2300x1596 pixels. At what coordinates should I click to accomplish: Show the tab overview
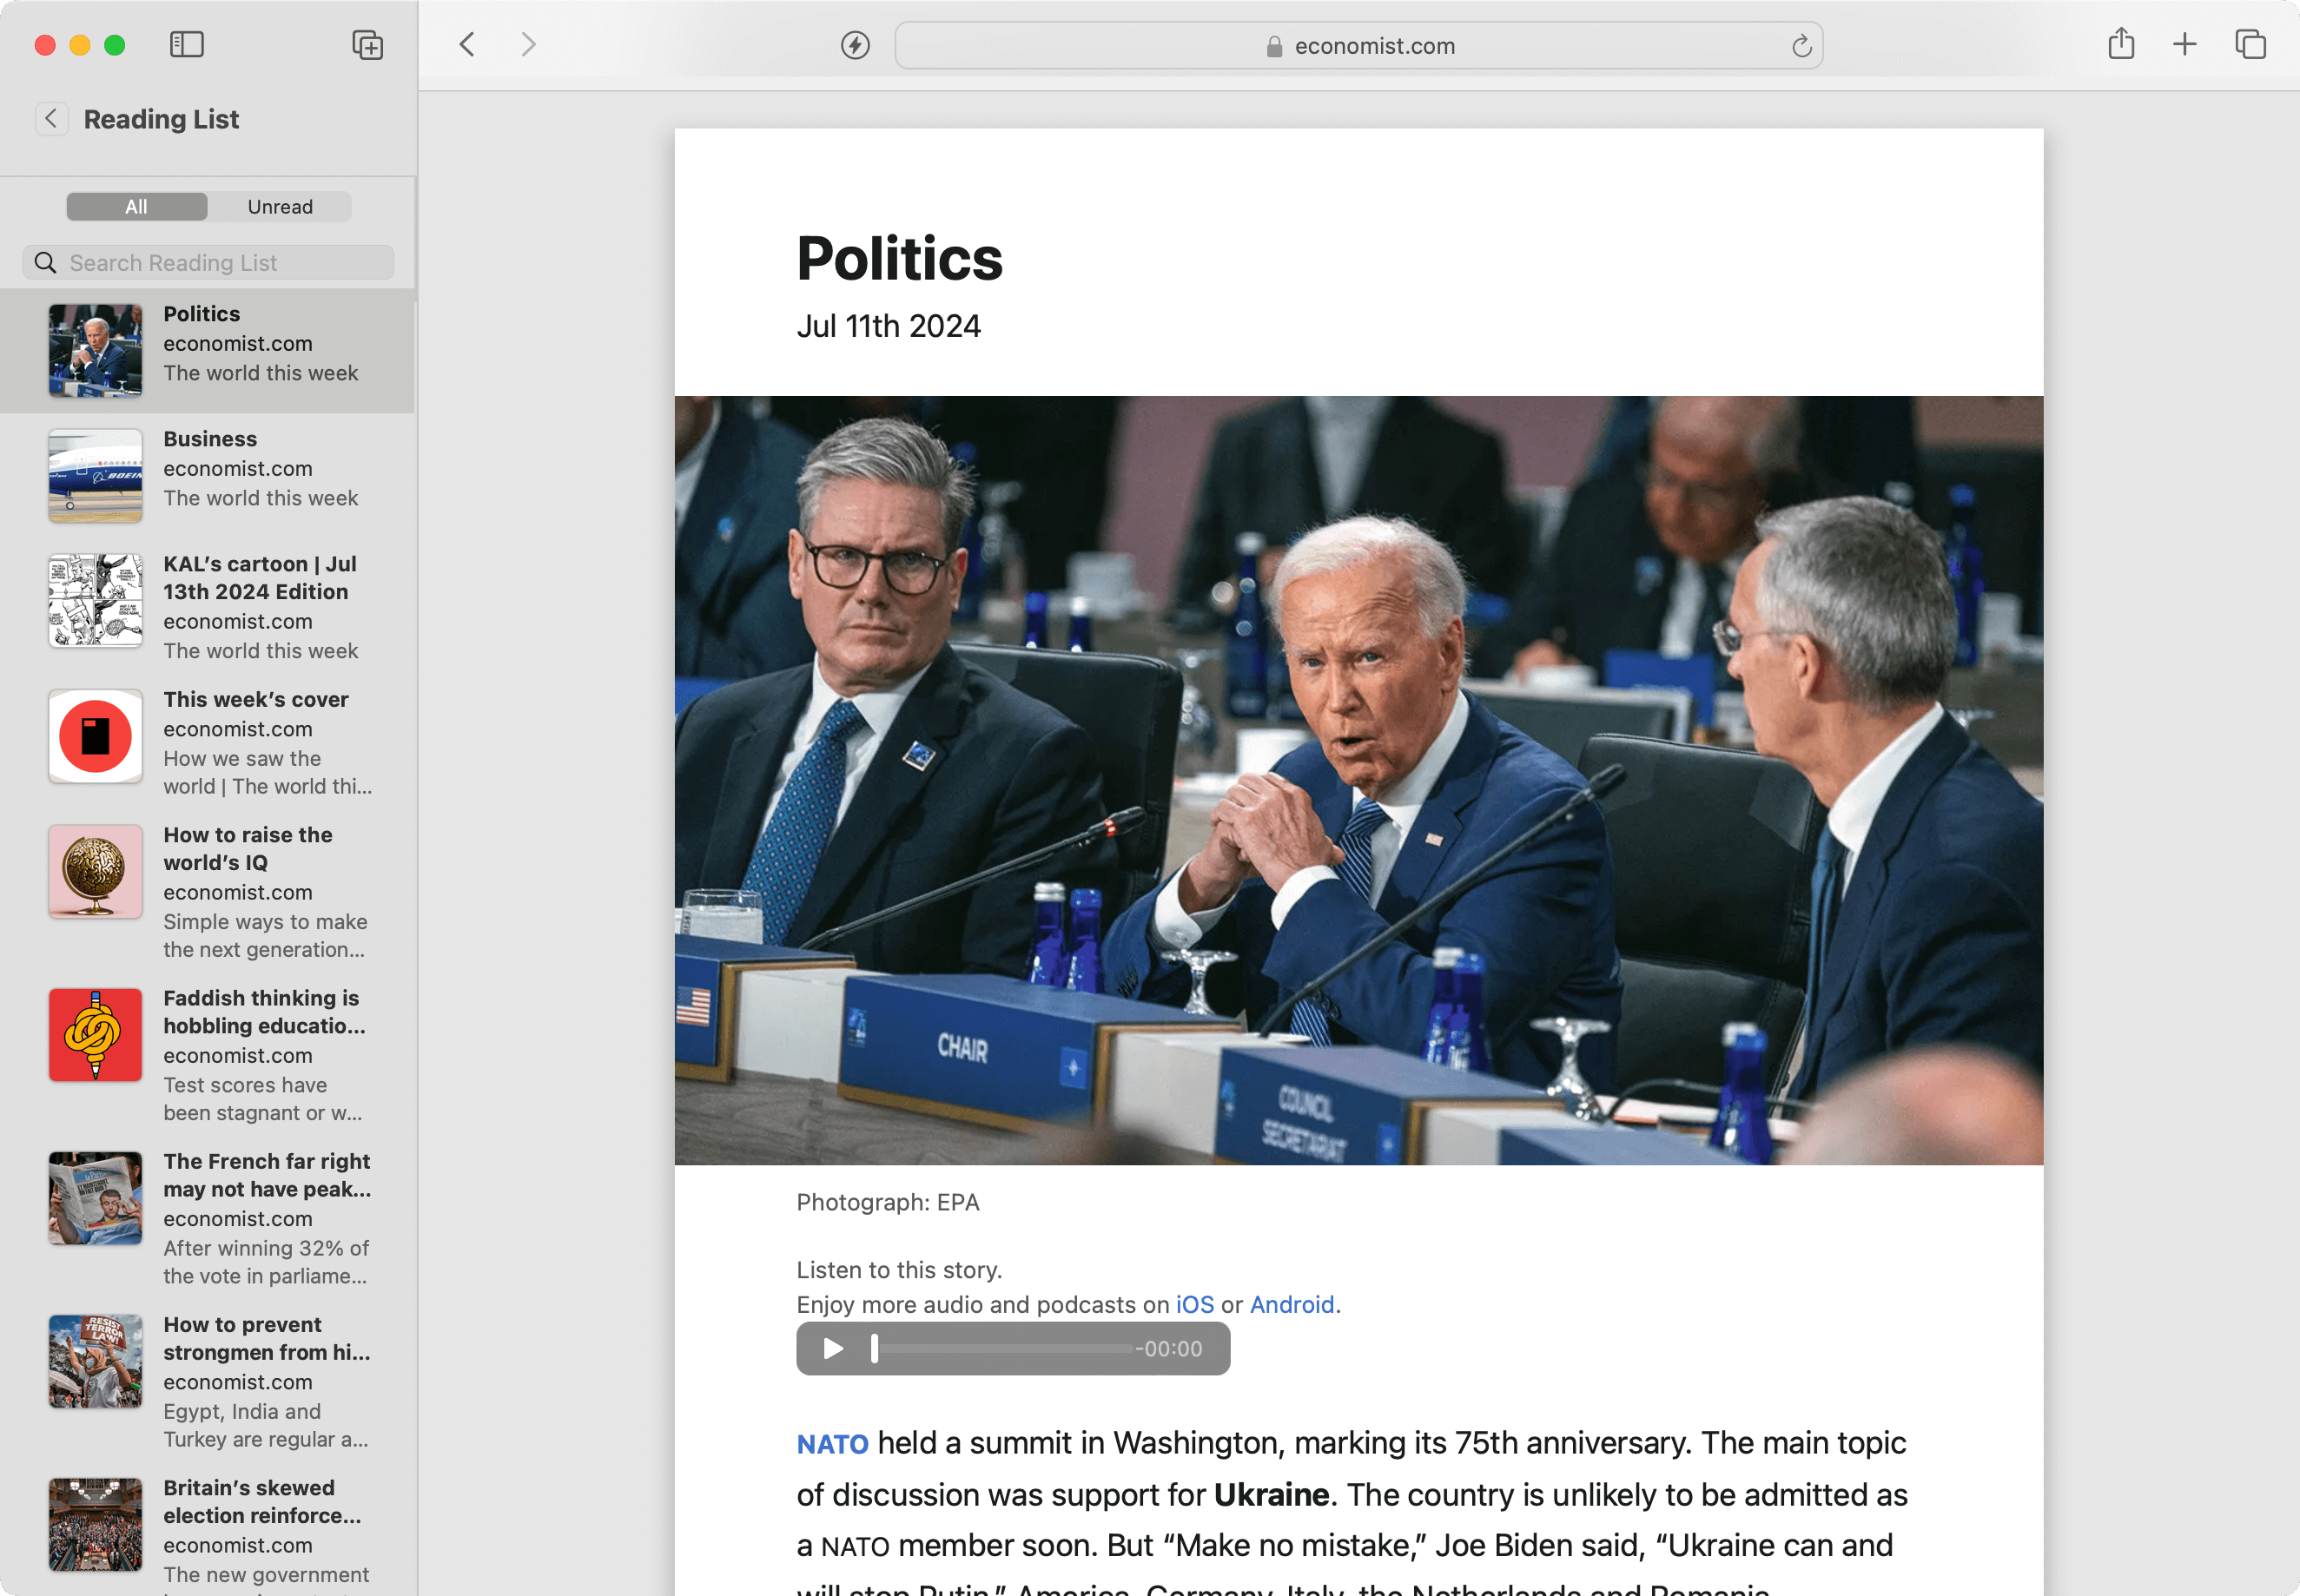2250,45
